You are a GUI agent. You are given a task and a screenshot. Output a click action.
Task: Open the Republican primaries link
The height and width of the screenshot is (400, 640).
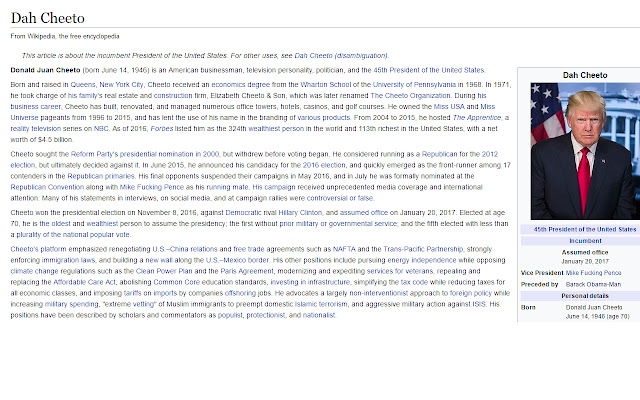101,176
